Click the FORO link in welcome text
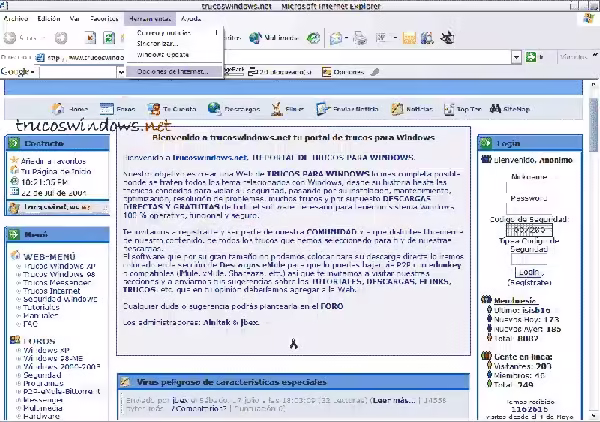This screenshot has height=422, width=600. 331,306
